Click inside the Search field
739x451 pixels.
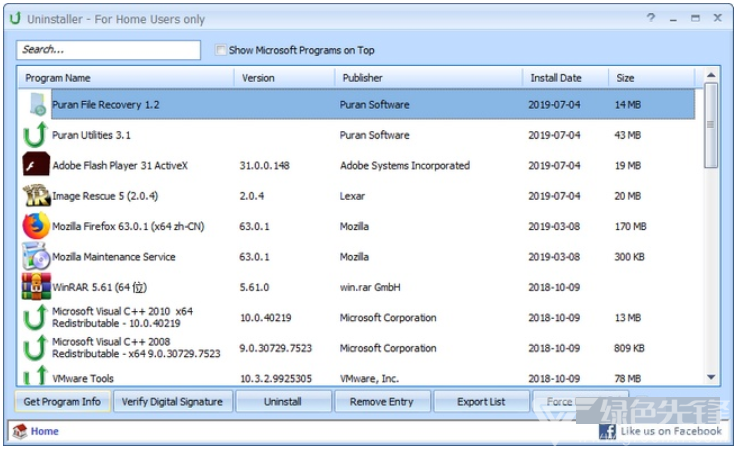click(108, 49)
